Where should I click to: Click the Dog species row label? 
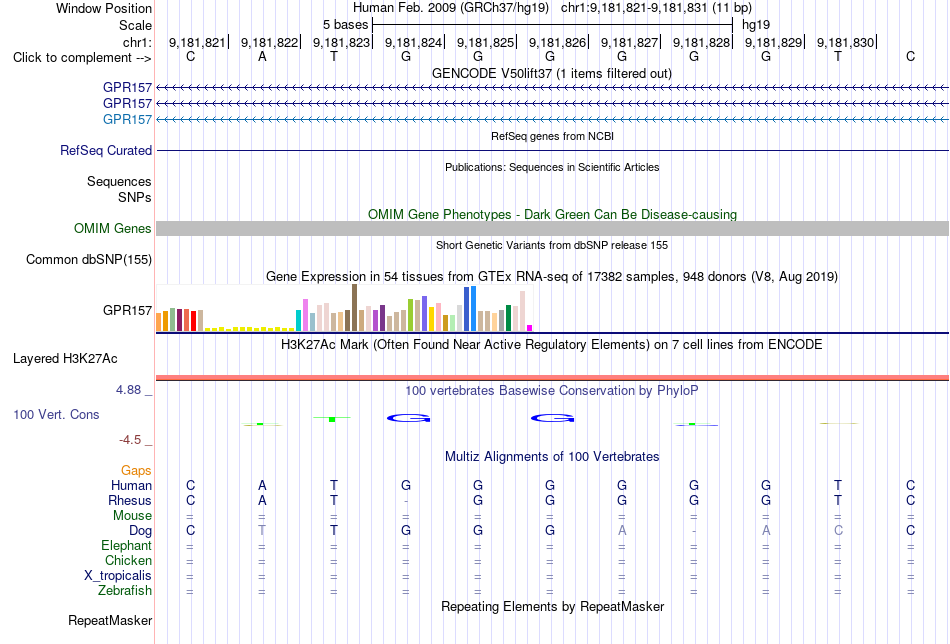[x=140, y=531]
